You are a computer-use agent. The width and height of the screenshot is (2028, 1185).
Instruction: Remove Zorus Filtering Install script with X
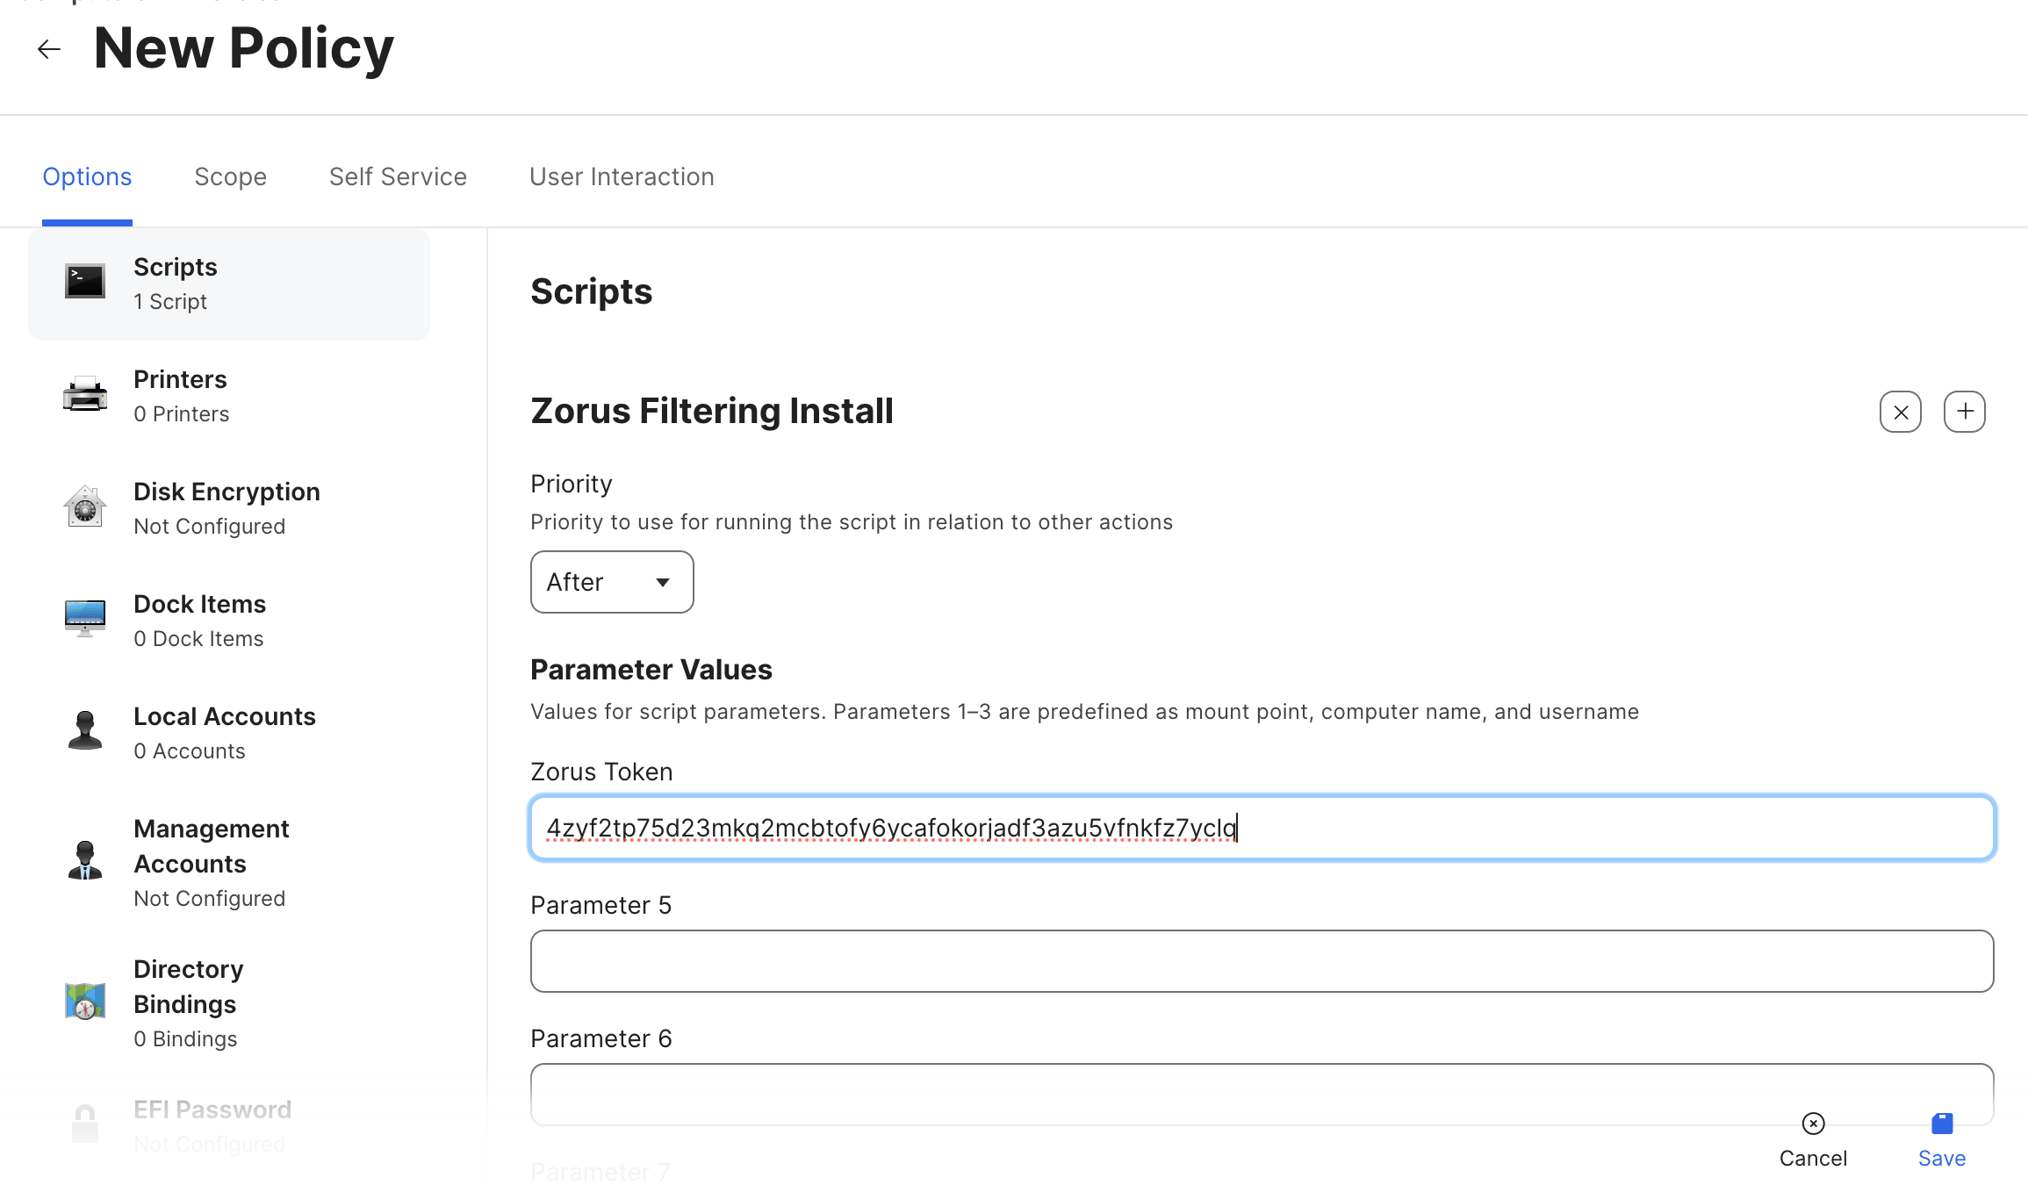click(1899, 412)
